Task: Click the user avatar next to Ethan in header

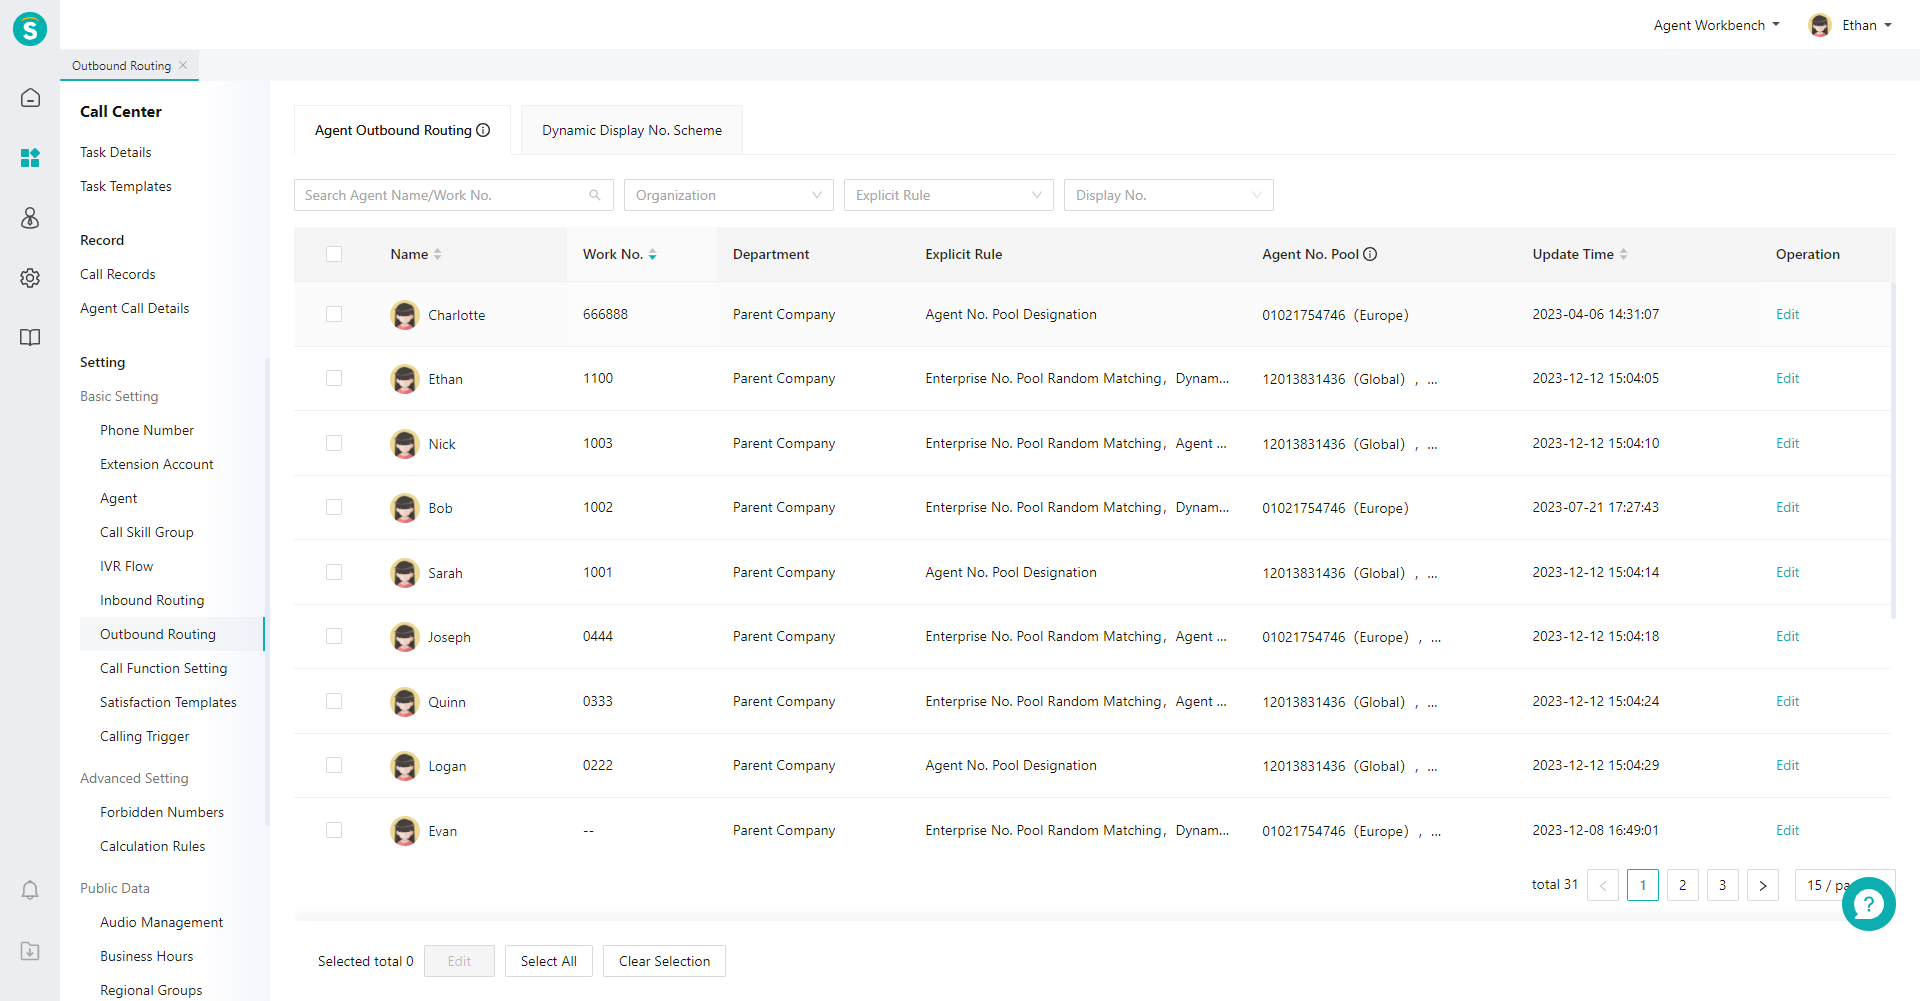Action: (1820, 25)
